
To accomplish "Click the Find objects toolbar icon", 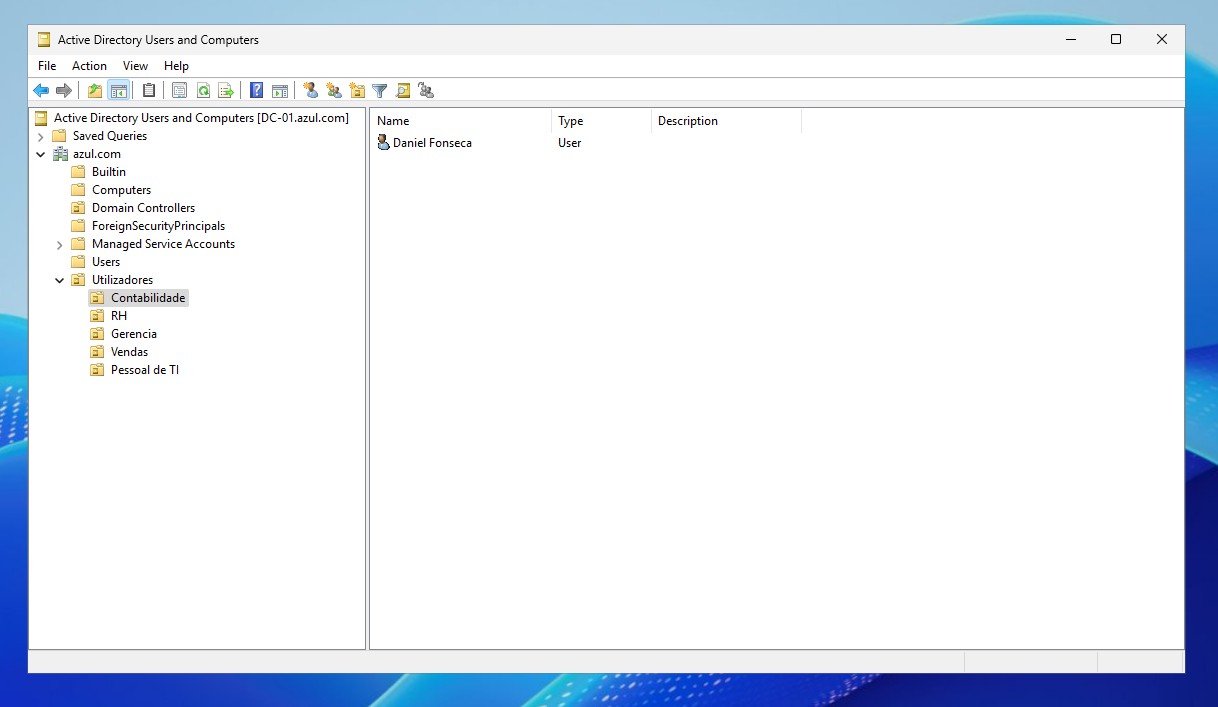I will (x=403, y=91).
